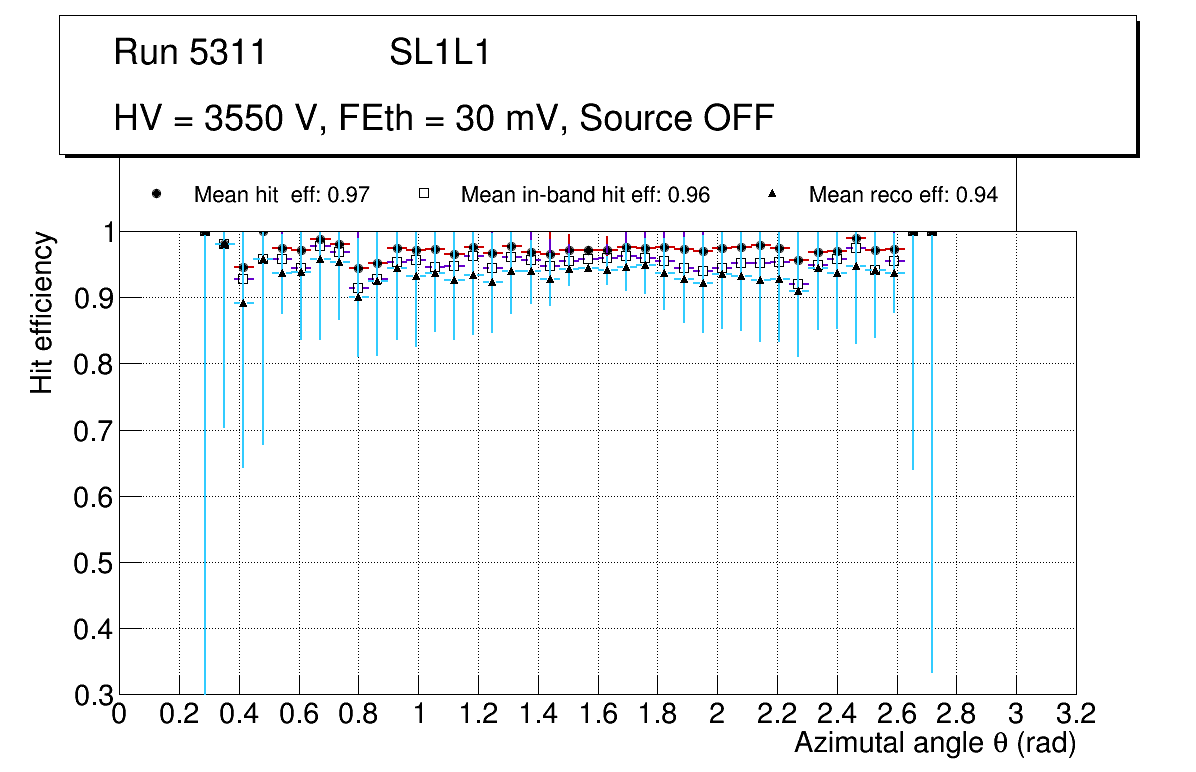This screenshot has height=772, width=1196.
Task: Click the 'Run 5311' title text
Action: (190, 53)
